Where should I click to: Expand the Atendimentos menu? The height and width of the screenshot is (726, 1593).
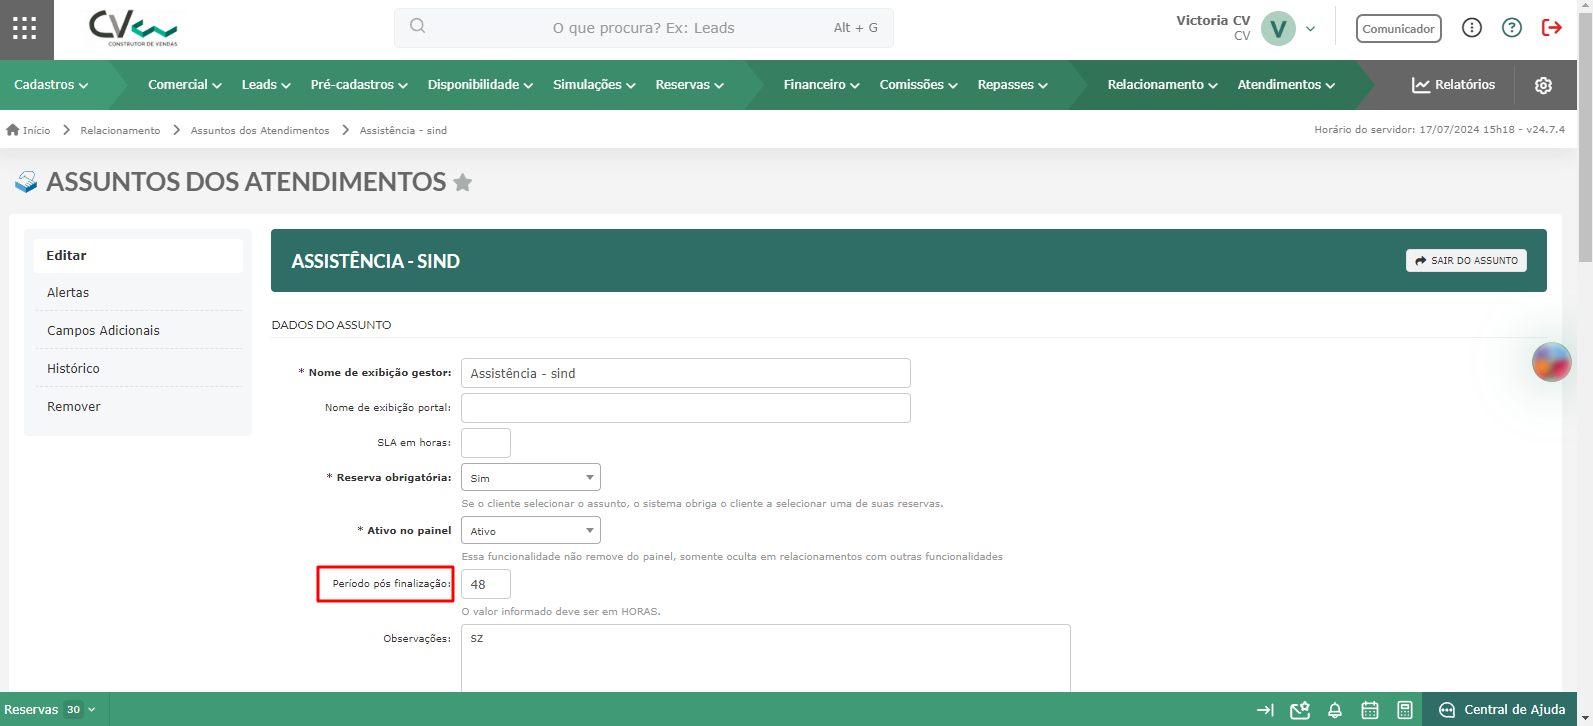1287,85
